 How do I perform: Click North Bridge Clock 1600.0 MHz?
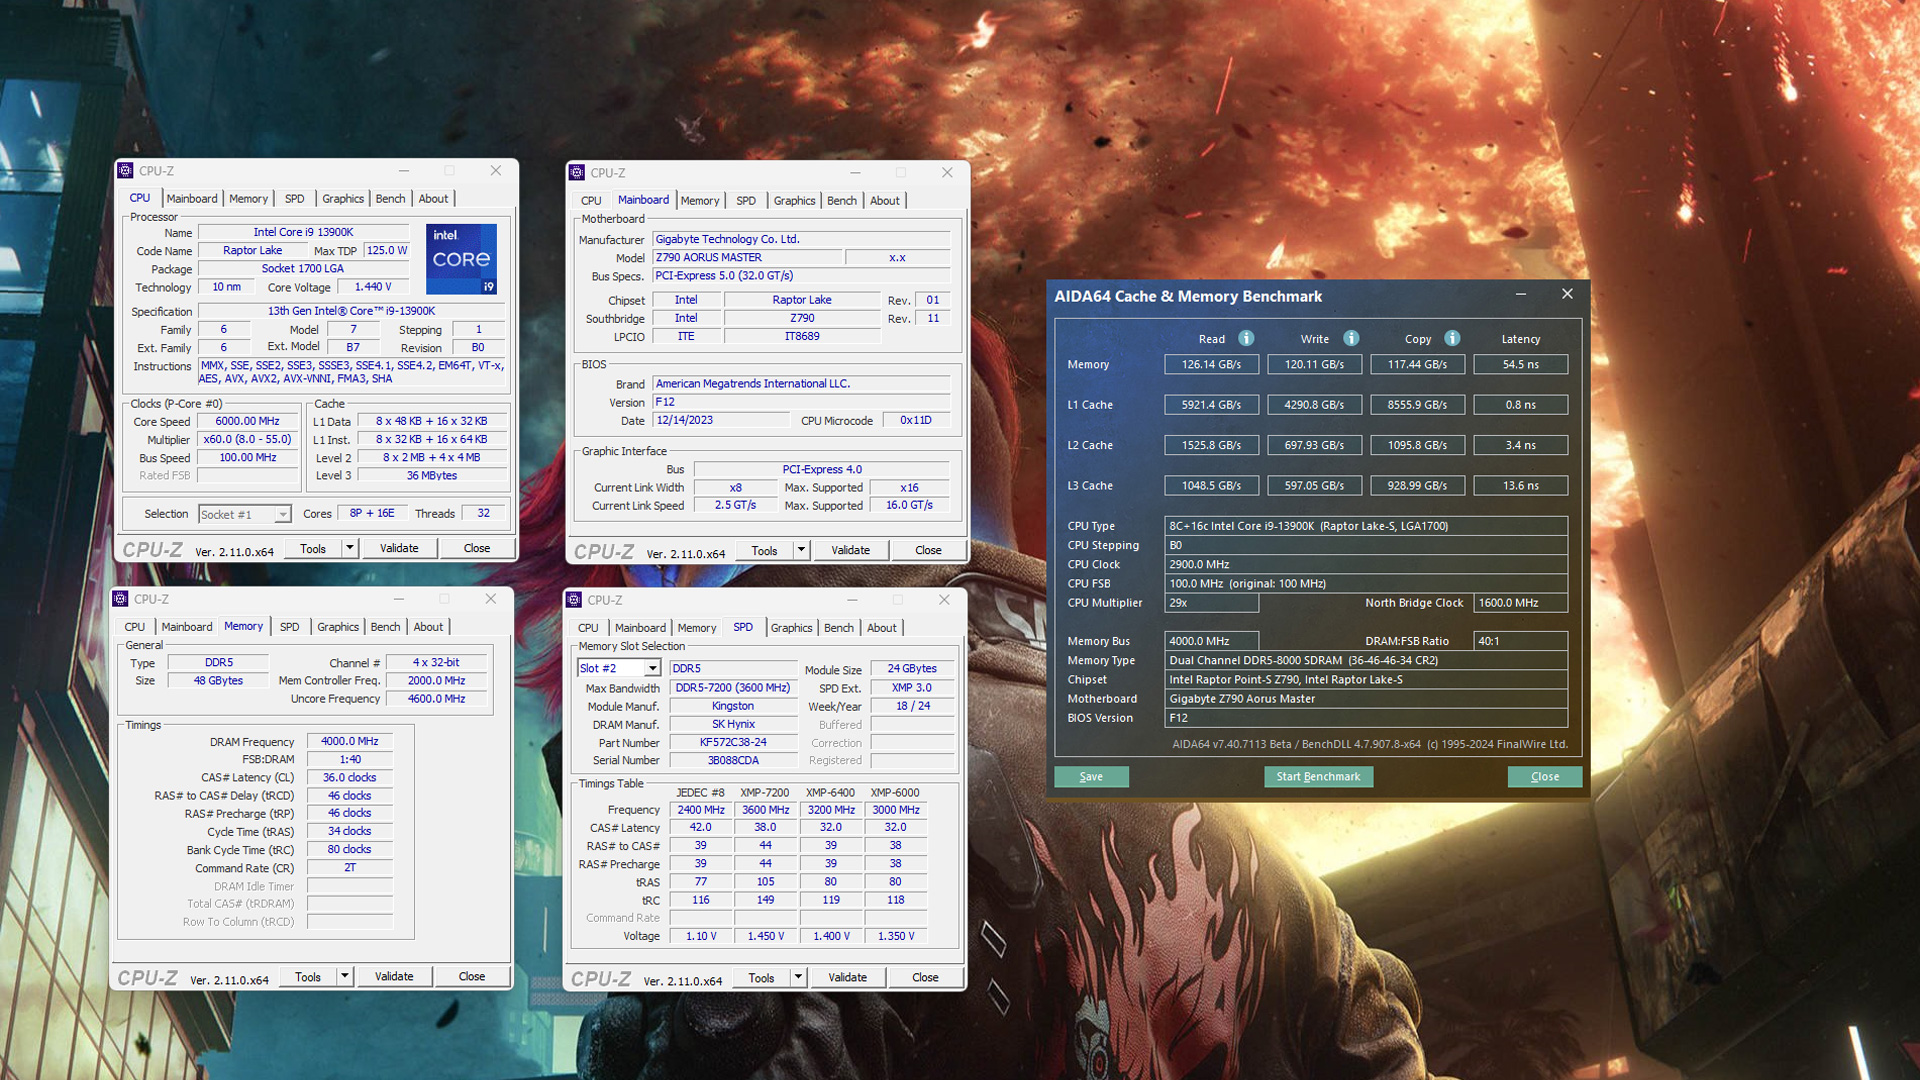(1520, 603)
